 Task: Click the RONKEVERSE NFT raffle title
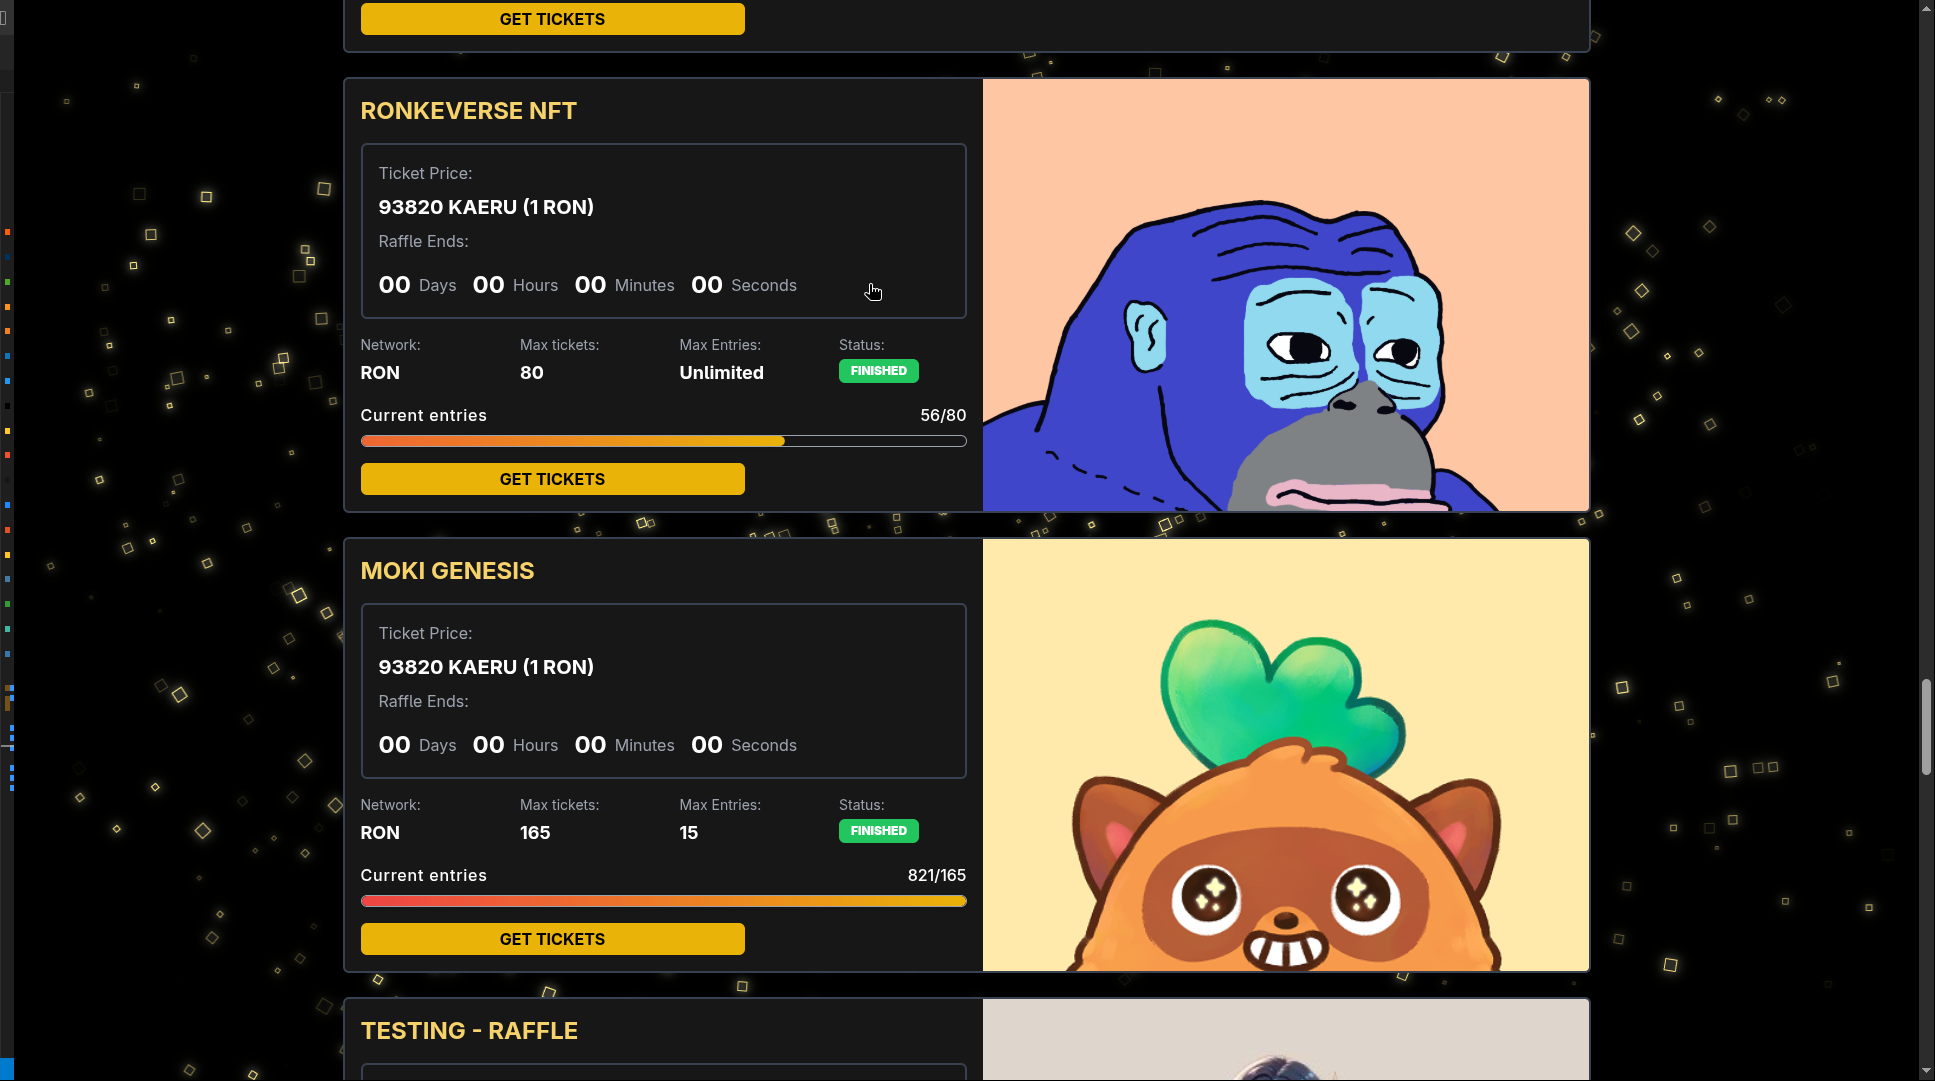[x=468, y=111]
